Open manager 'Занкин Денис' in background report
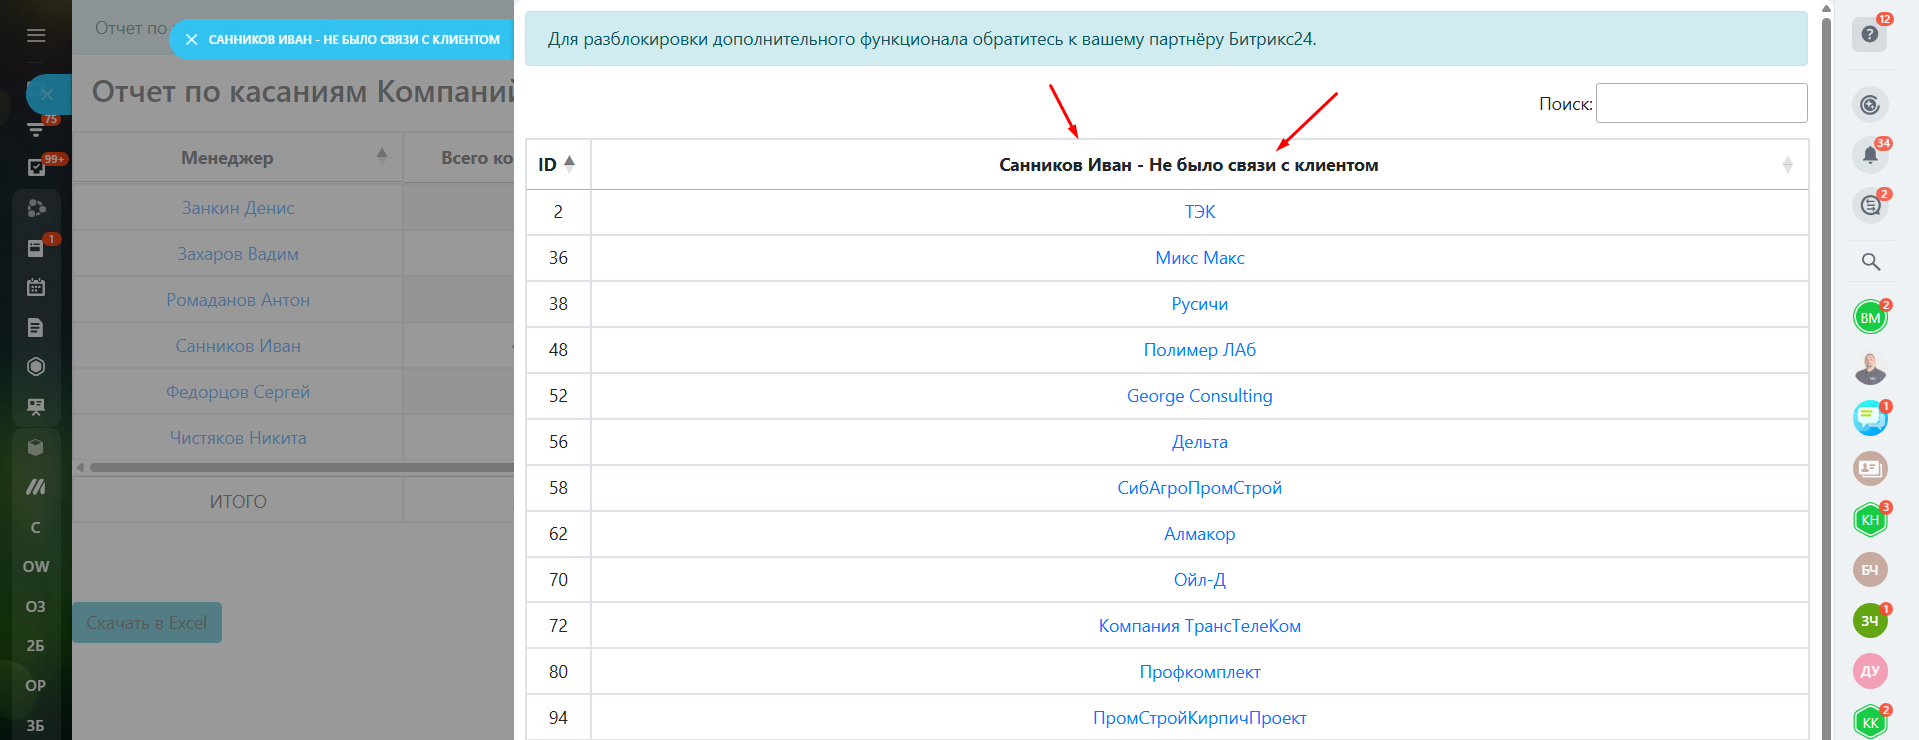Image resolution: width=1919 pixels, height=740 pixels. (x=238, y=208)
